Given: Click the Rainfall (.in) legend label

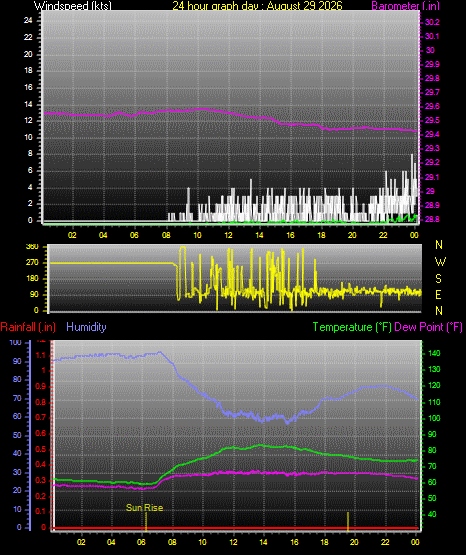Looking at the screenshot, I should point(28,327).
